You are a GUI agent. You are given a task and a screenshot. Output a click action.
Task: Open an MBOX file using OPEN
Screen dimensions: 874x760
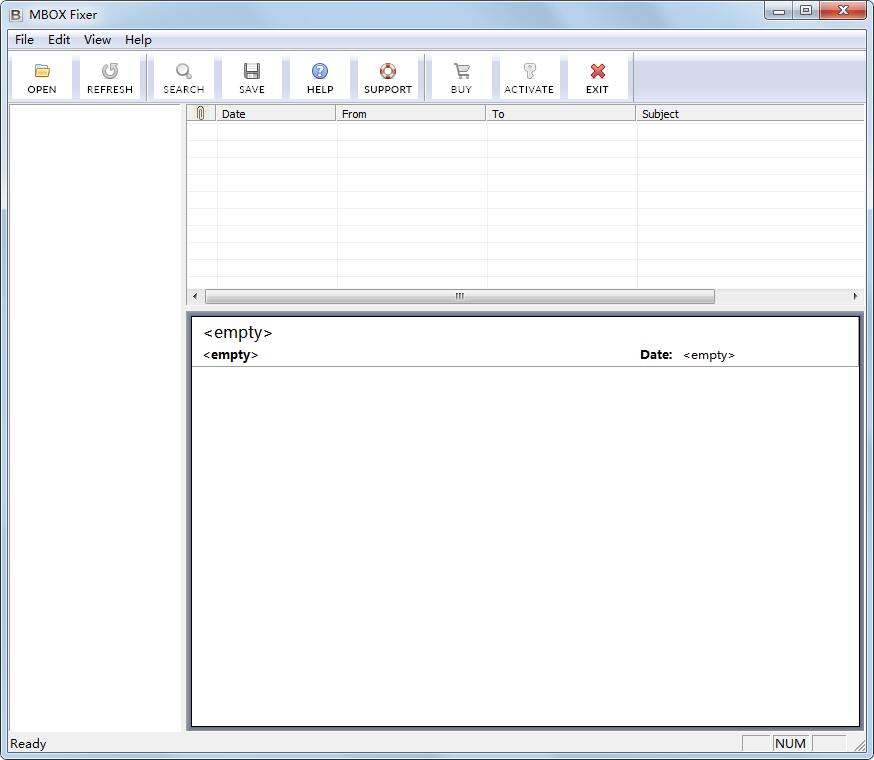pyautogui.click(x=42, y=76)
